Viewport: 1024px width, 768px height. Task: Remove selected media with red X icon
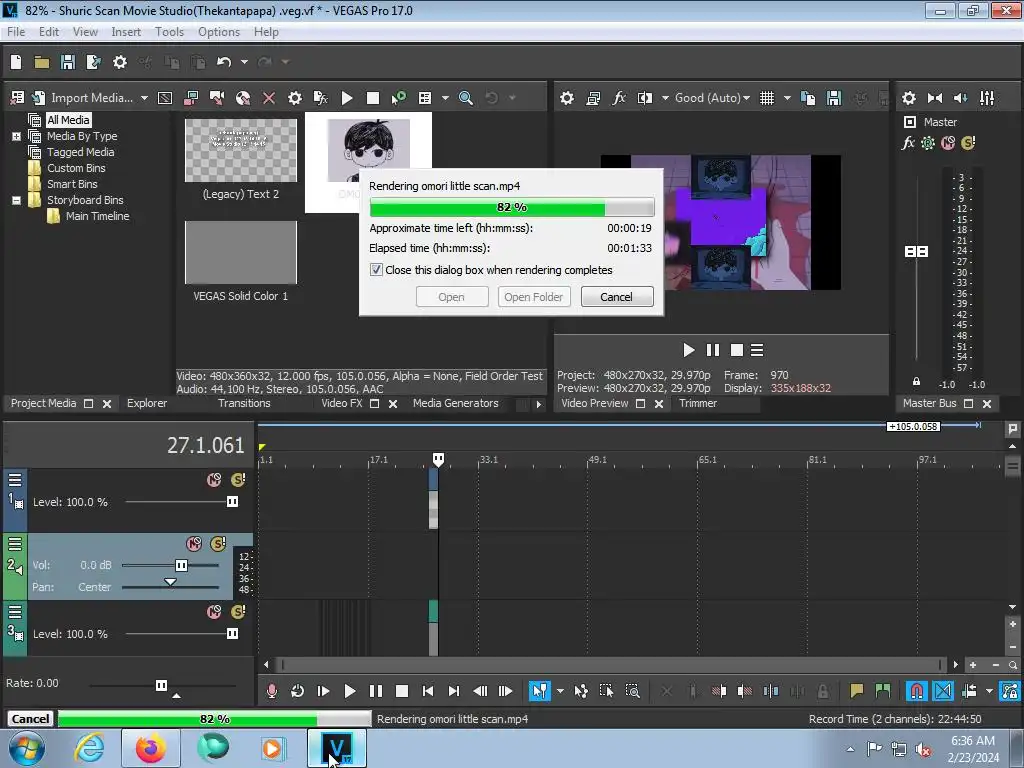268,98
